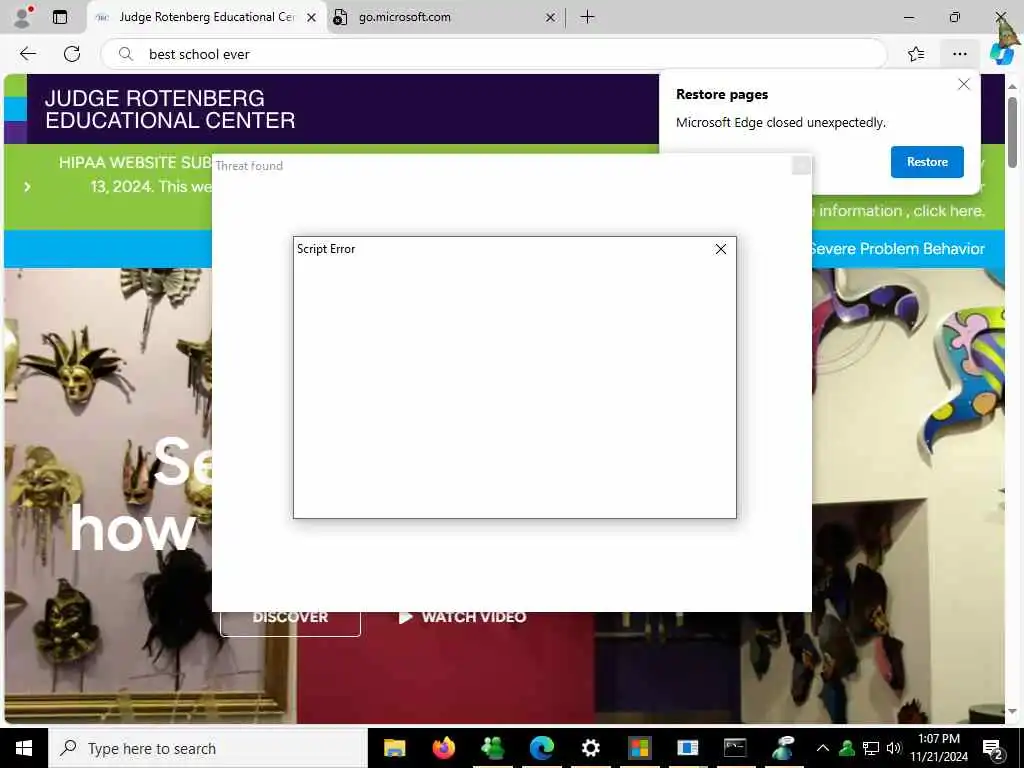1024x768 pixels.
Task: Open the Edge profile icon
Action: click(x=23, y=17)
